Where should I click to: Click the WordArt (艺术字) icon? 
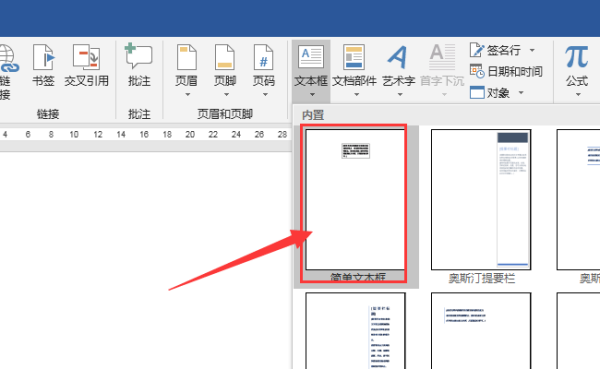pos(398,57)
